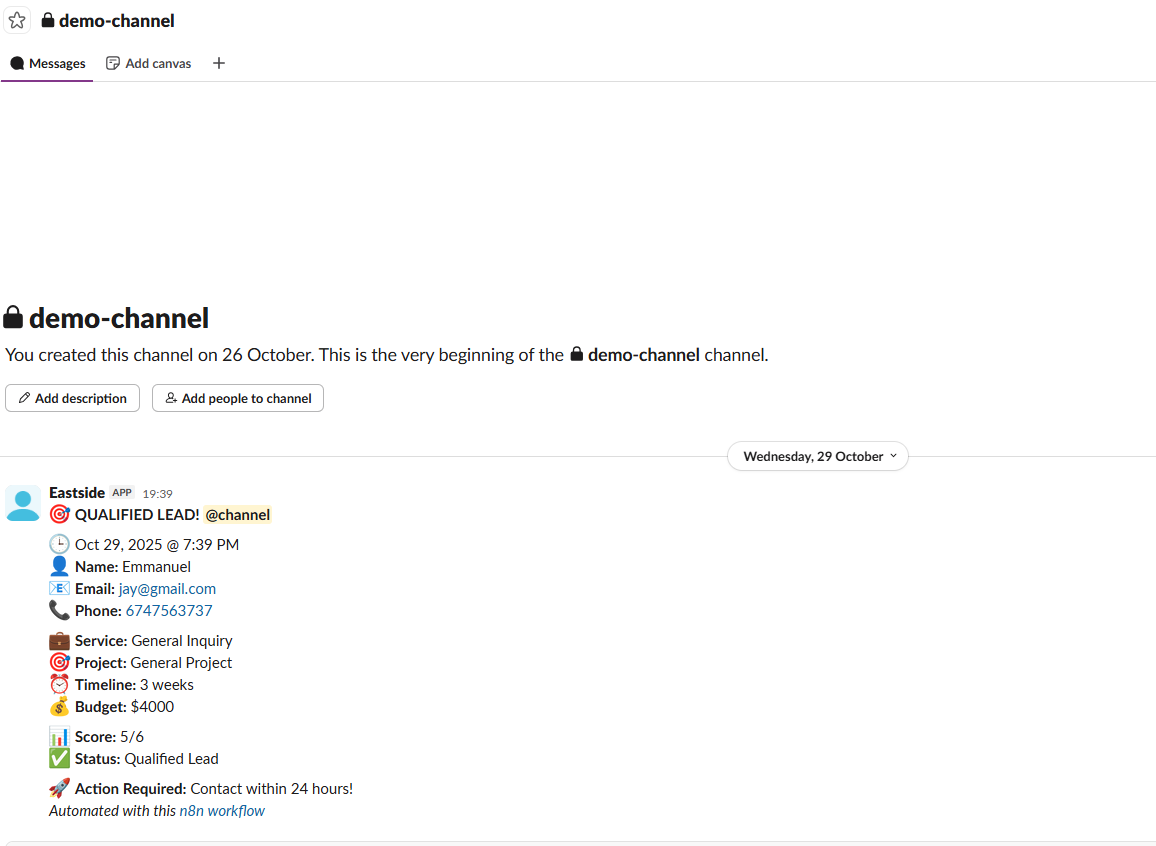Open the Eastside app name

pyautogui.click(x=77, y=492)
